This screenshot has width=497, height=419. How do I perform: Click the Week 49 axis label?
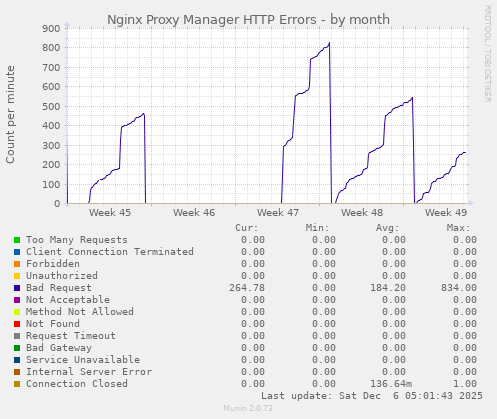point(446,213)
